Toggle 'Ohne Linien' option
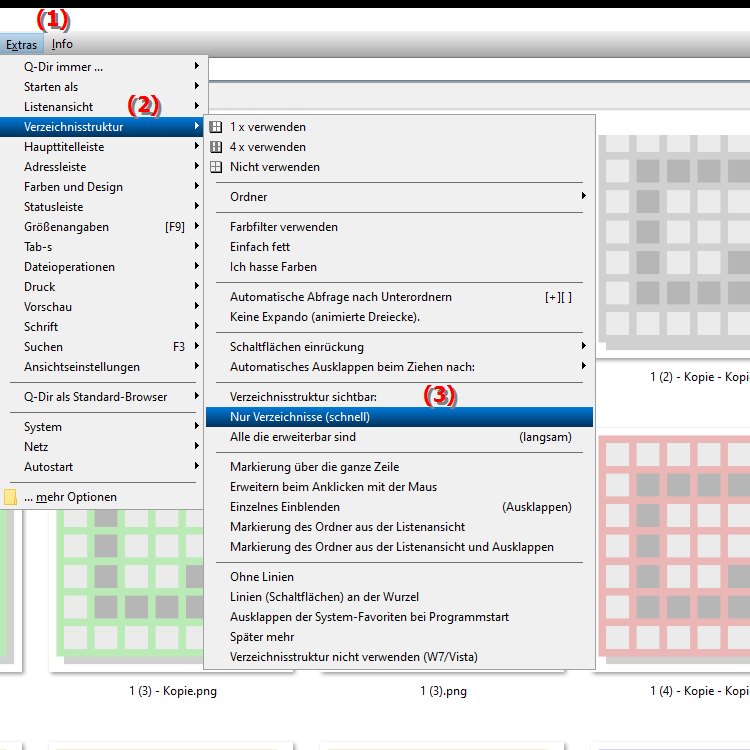Viewport: 750px width, 750px height. [399, 577]
